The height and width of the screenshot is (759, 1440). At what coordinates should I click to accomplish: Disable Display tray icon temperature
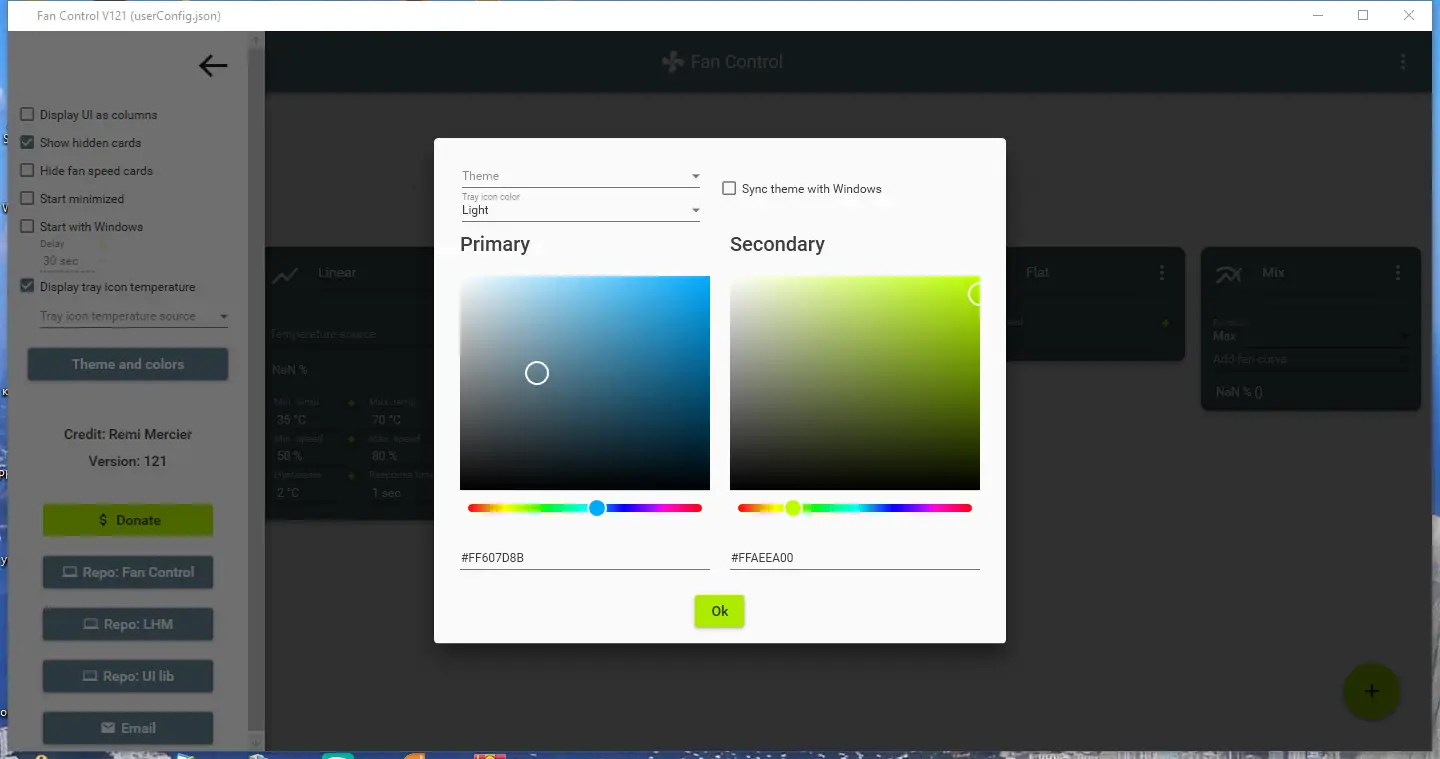(x=28, y=287)
